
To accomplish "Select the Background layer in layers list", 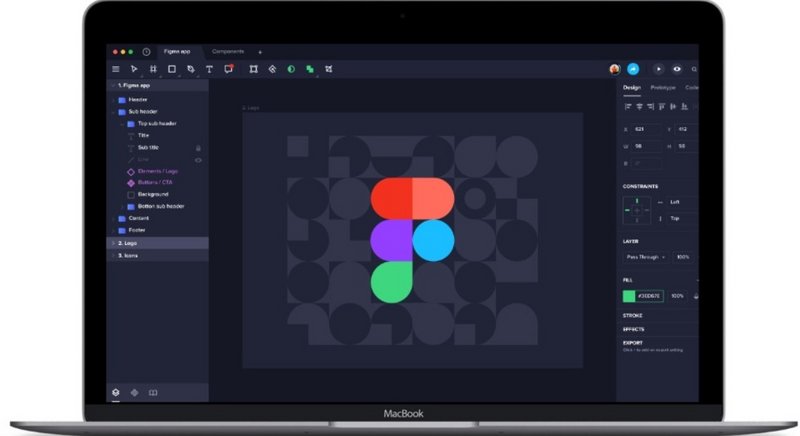I will (152, 194).
